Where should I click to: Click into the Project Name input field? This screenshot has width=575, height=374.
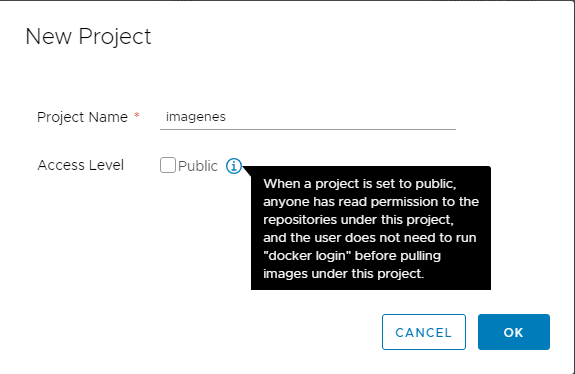[x=308, y=117]
